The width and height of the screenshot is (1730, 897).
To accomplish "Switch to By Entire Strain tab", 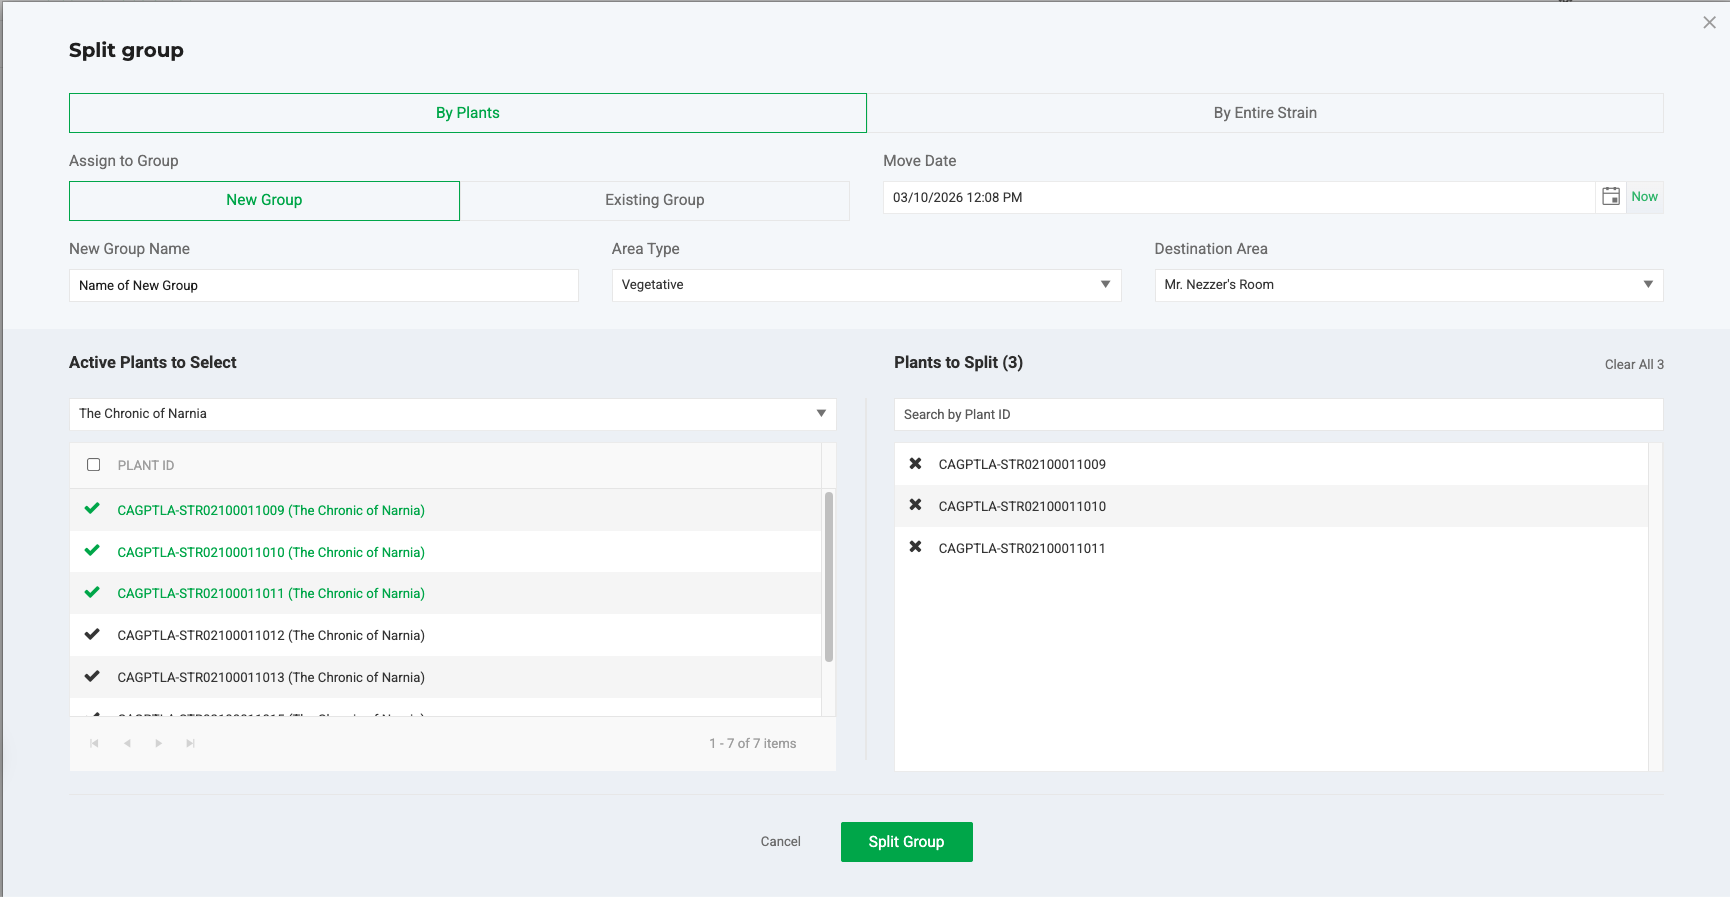I will 1265,113.
